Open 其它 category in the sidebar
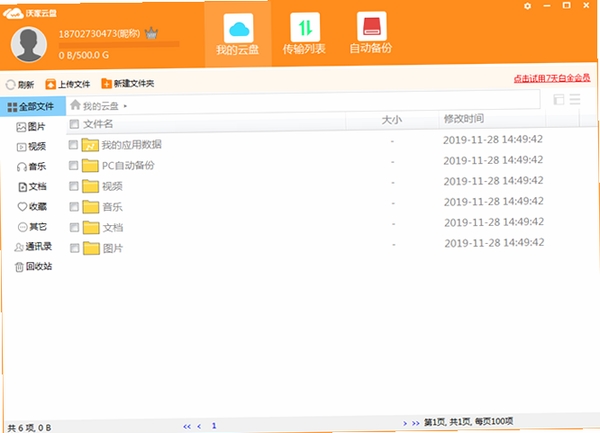This screenshot has width=600, height=433. 32,227
